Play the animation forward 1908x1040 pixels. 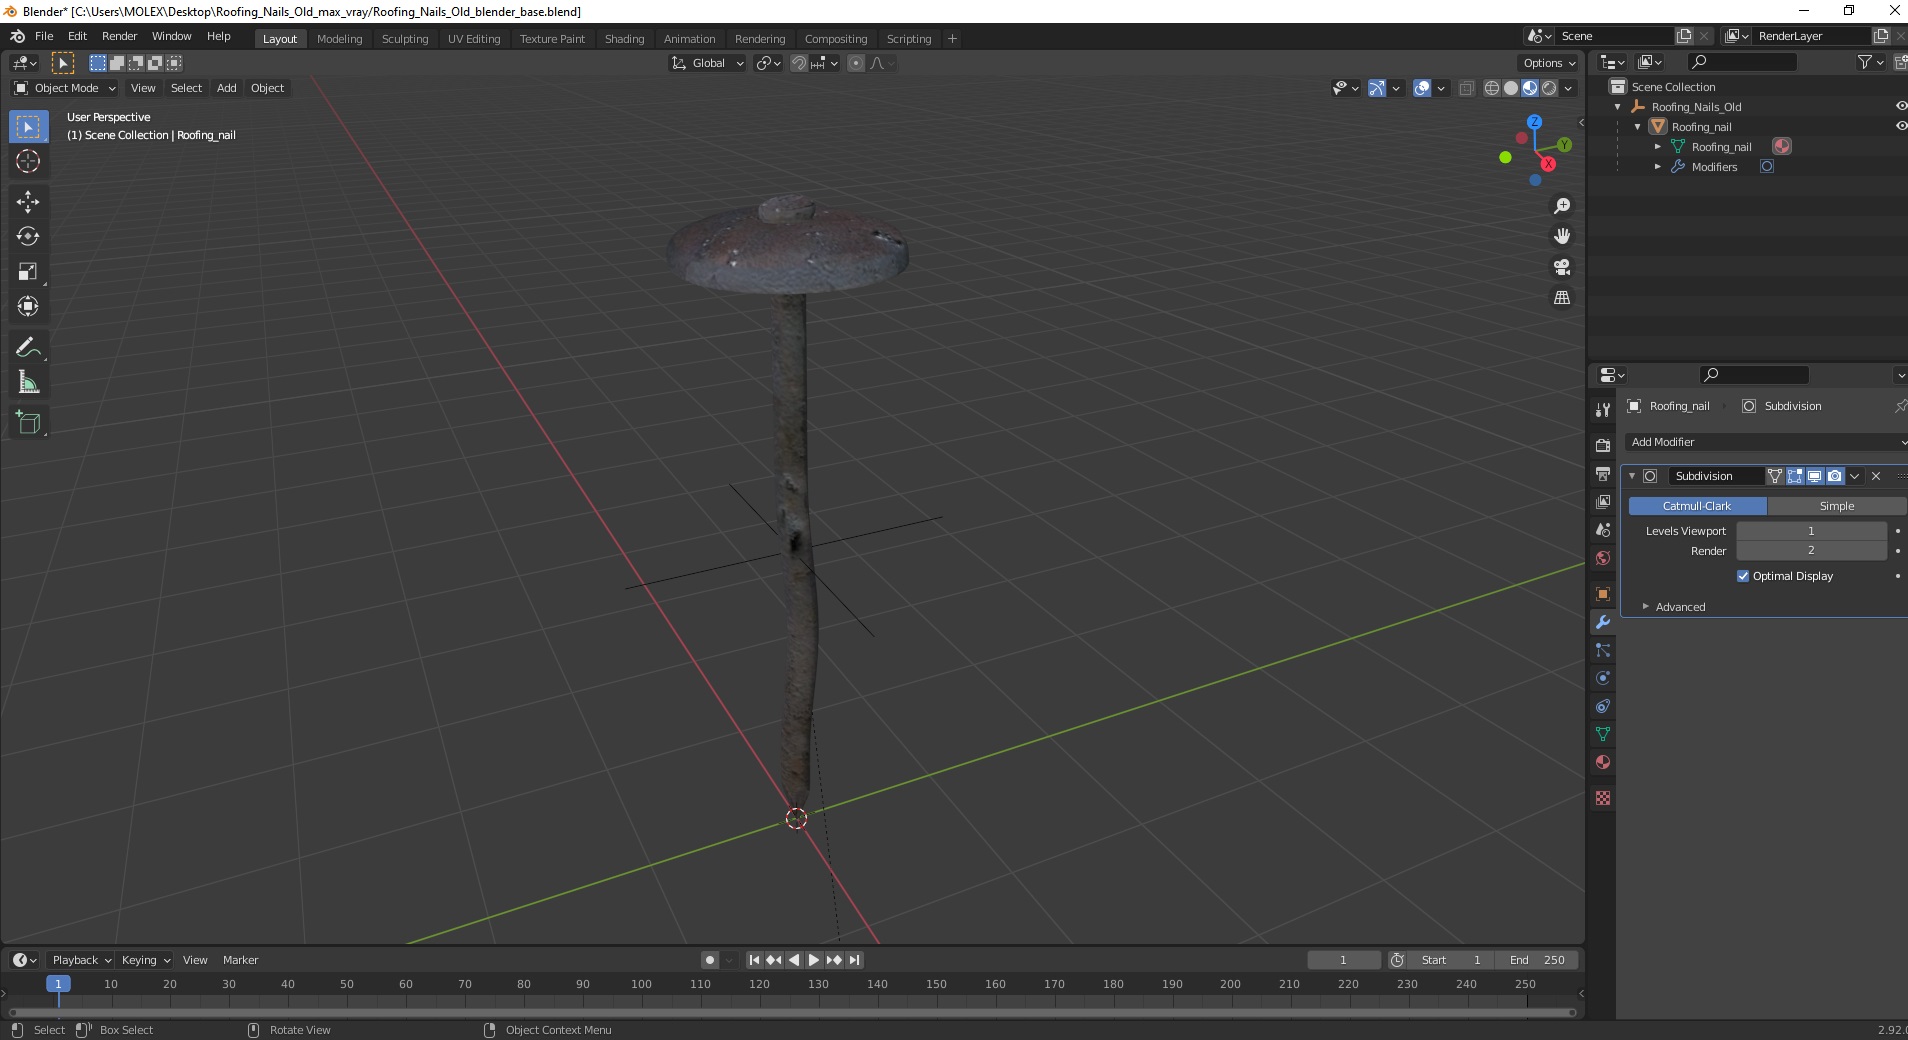pyautogui.click(x=814, y=960)
